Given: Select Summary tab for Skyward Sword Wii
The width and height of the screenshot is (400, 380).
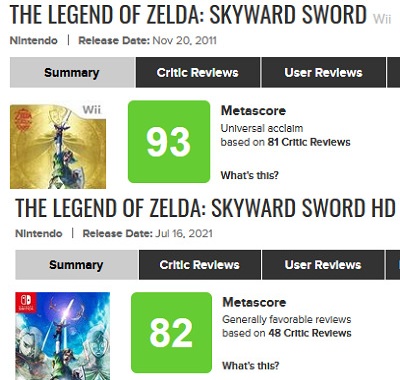Looking at the screenshot, I should [x=72, y=72].
